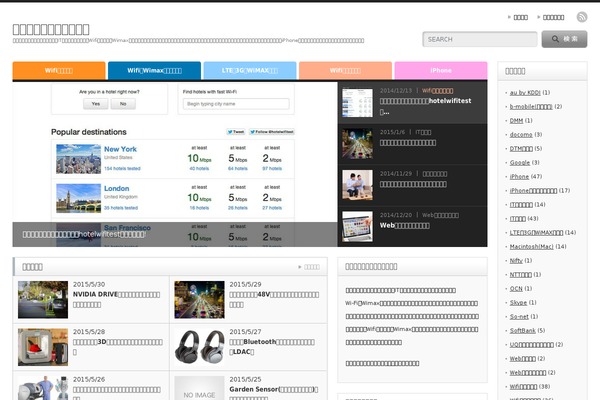600x400 pixels.
Task: Click the Begin typing city name field
Action: pyautogui.click(x=236, y=104)
